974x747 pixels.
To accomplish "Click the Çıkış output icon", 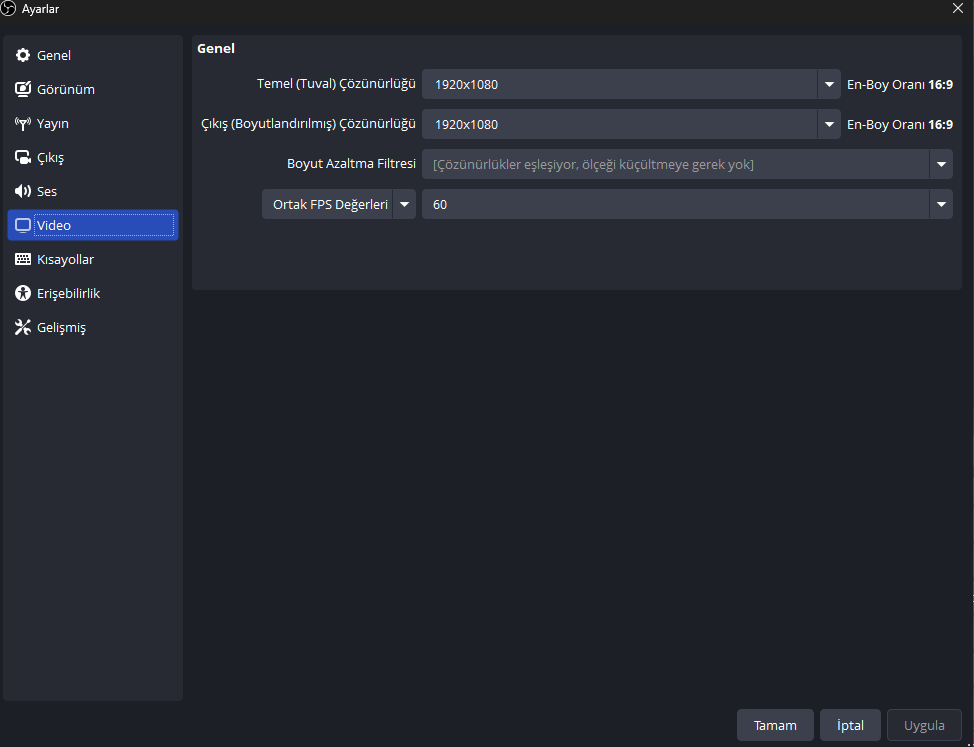I will (23, 157).
